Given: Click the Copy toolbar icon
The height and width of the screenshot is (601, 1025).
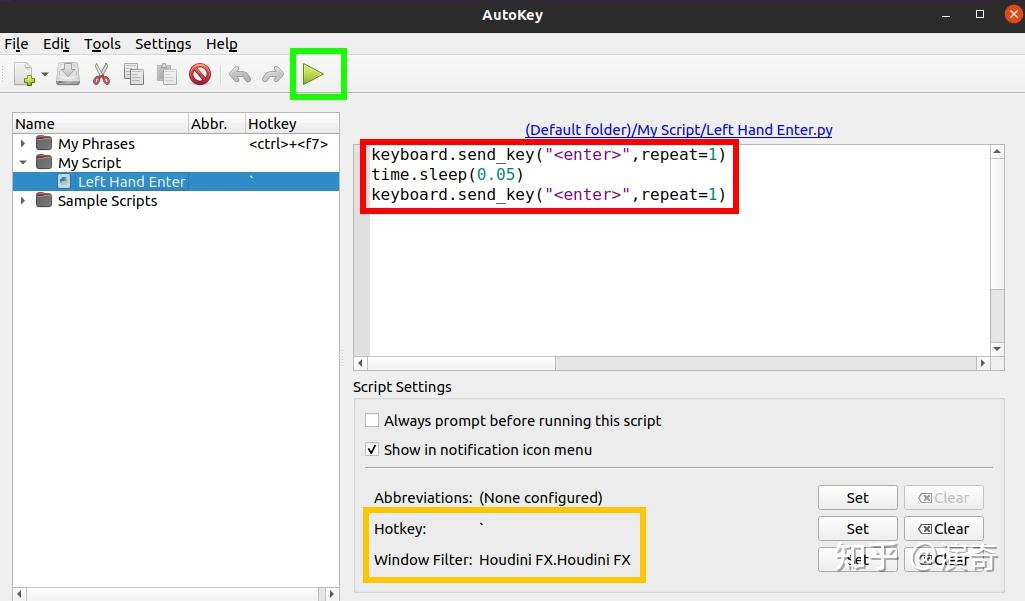Looking at the screenshot, I should 133,73.
